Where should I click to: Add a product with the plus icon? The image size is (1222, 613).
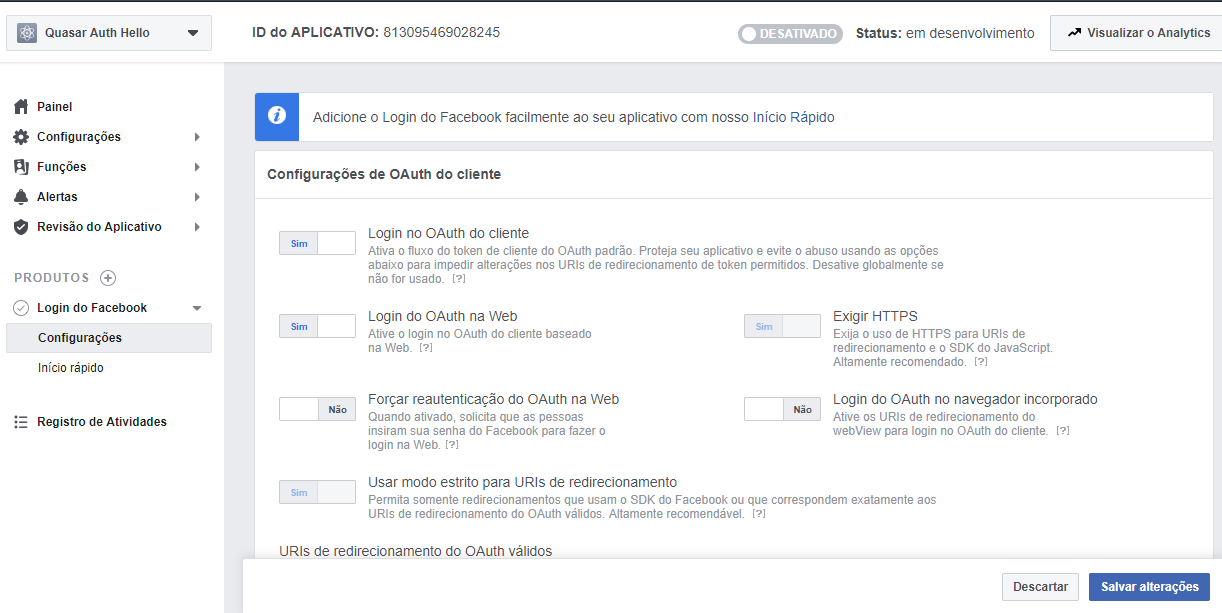(x=108, y=278)
